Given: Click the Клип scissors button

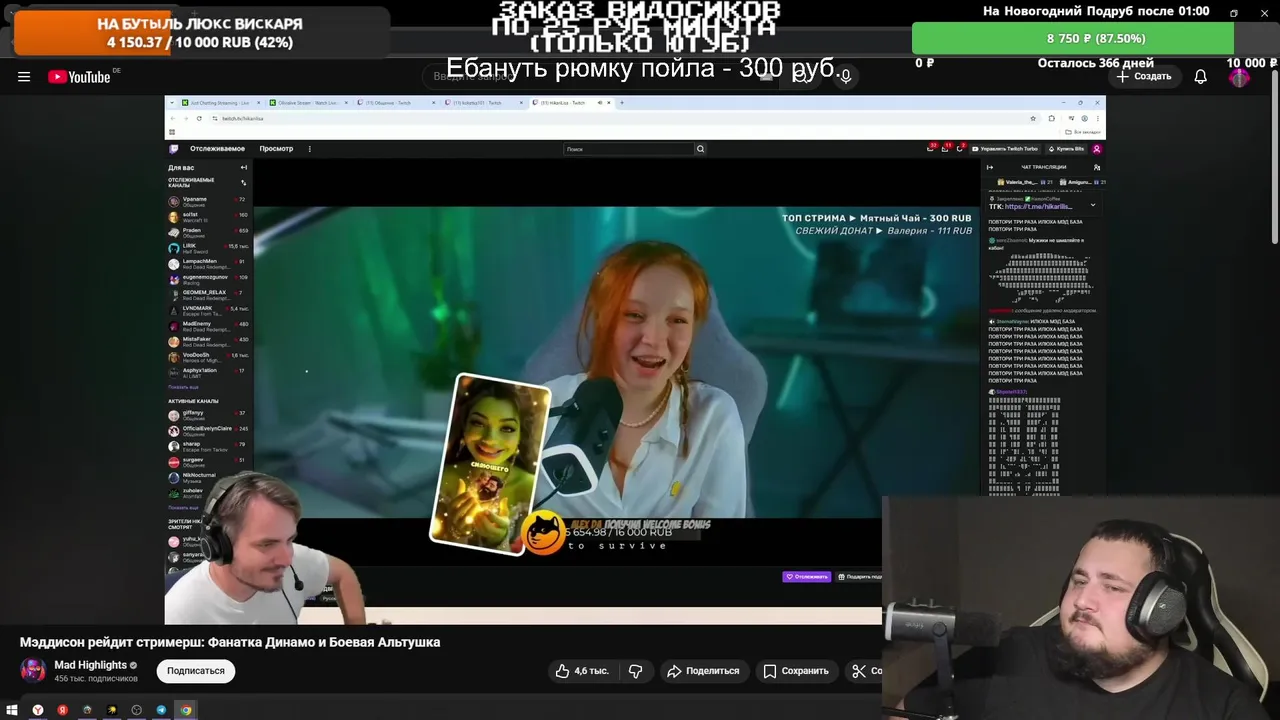Looking at the screenshot, I should pyautogui.click(x=866, y=671).
